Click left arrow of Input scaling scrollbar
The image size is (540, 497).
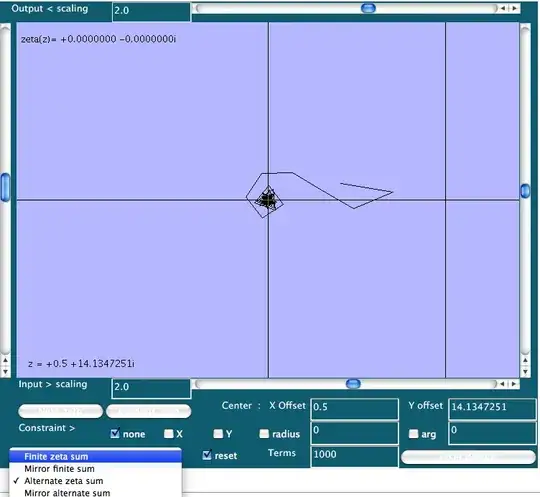pos(503,384)
